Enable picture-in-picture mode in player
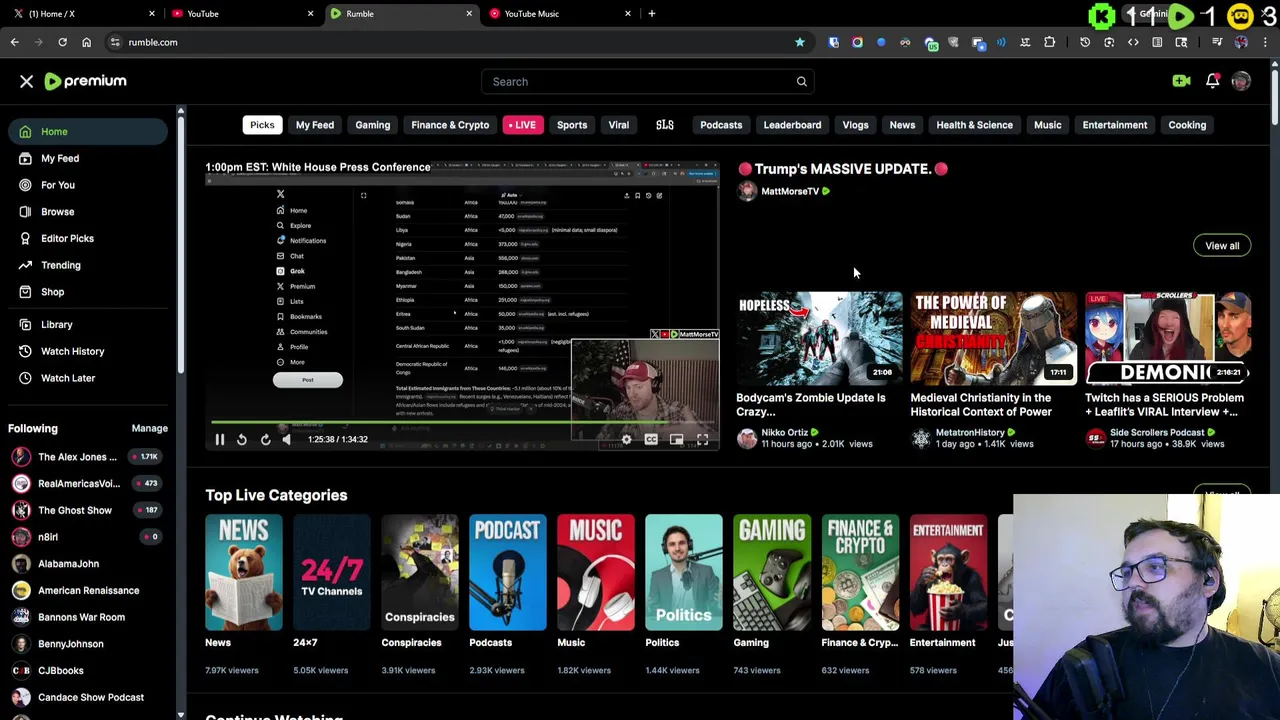The width and height of the screenshot is (1280, 720). tap(676, 439)
